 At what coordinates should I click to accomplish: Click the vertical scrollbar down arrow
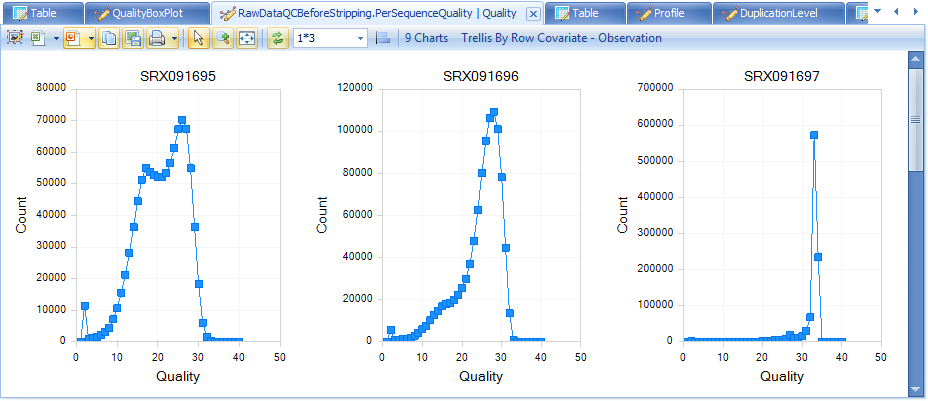point(915,388)
